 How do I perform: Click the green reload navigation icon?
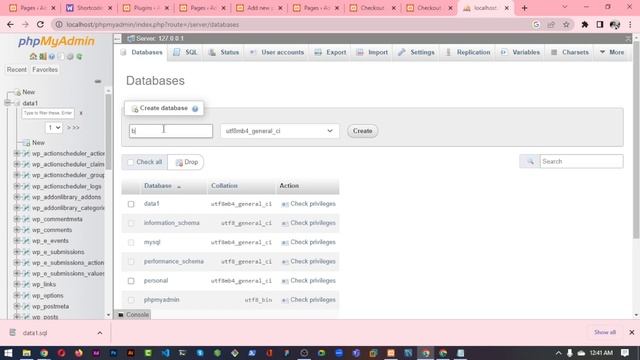(x=80, y=56)
